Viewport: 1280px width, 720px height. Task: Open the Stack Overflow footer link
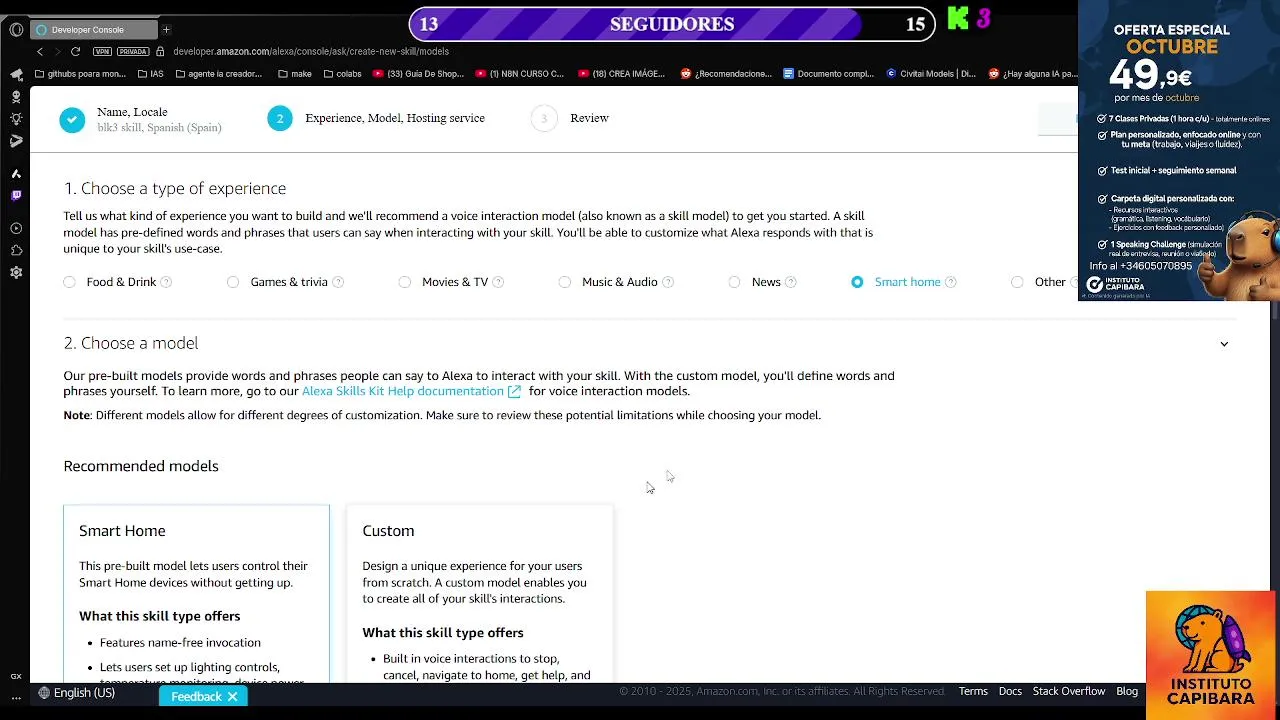click(x=1069, y=691)
